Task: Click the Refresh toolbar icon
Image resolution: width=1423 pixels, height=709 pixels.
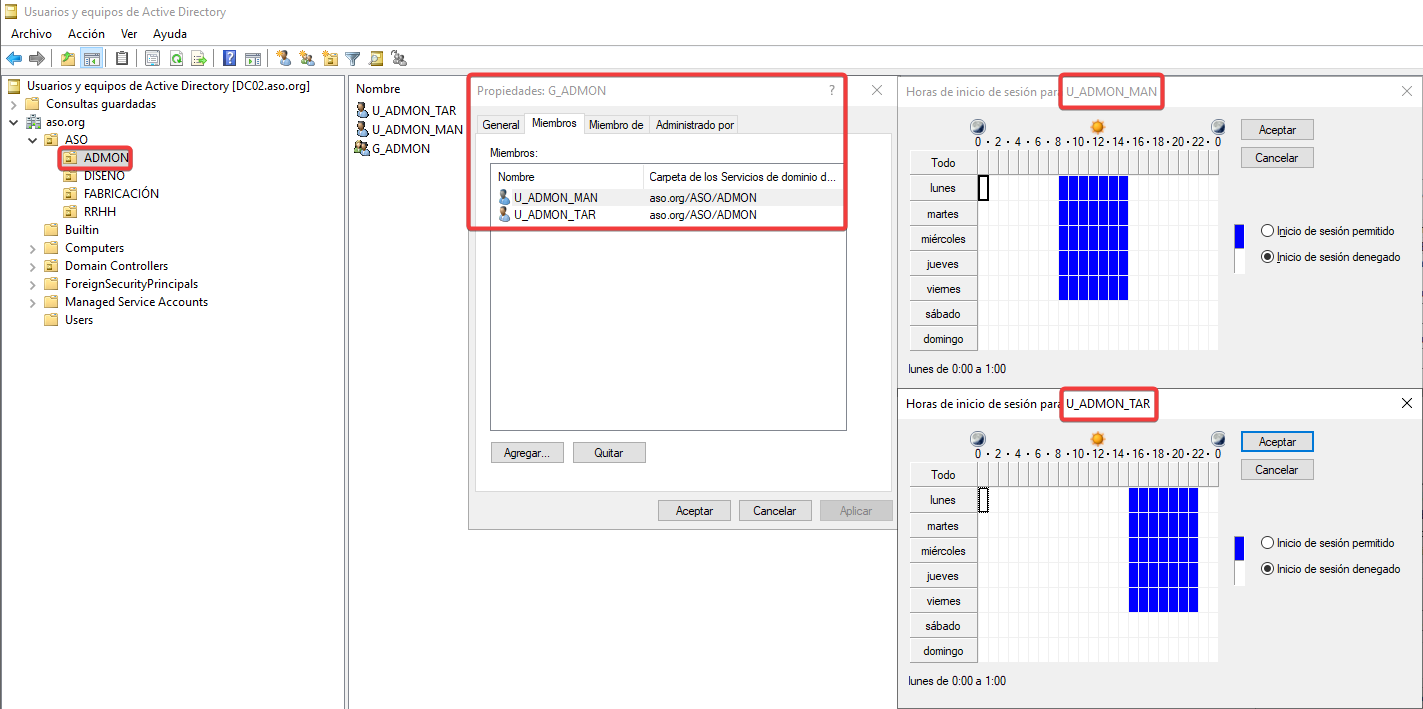Action: (176, 59)
